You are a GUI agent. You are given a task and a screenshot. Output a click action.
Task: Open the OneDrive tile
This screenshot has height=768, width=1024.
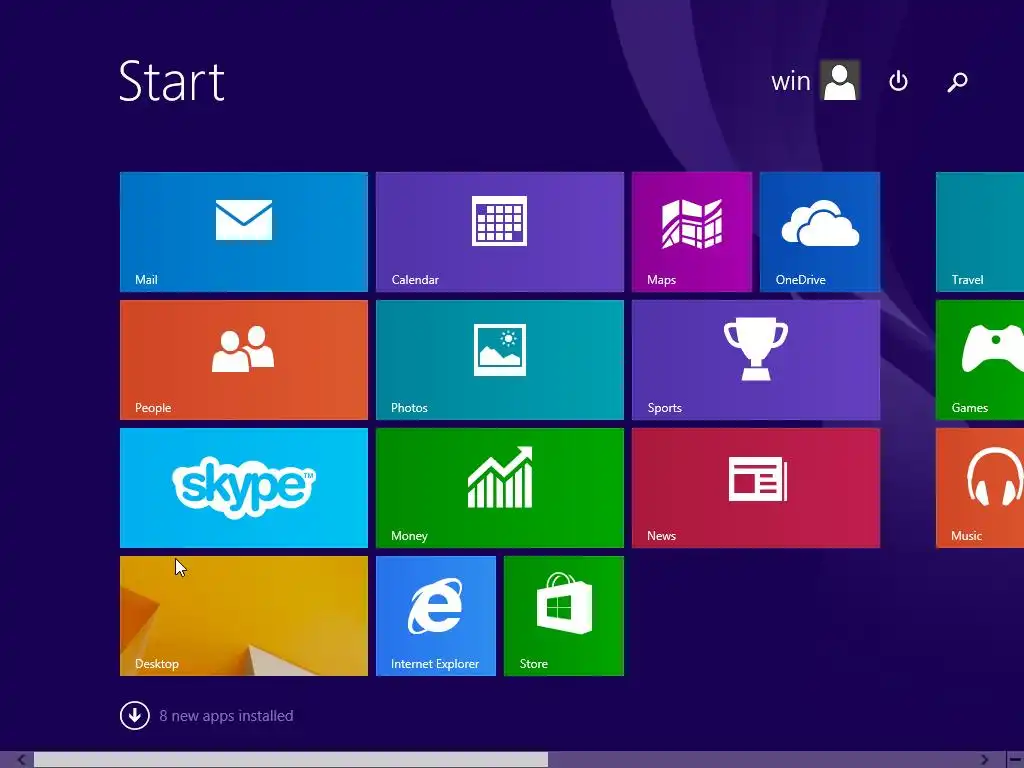(x=820, y=232)
